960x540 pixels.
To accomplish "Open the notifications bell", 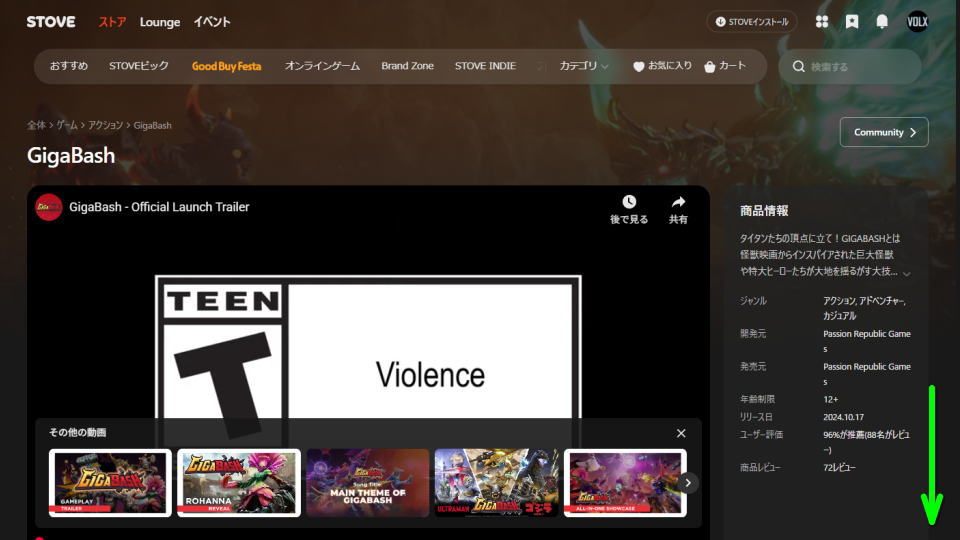I will click(883, 22).
